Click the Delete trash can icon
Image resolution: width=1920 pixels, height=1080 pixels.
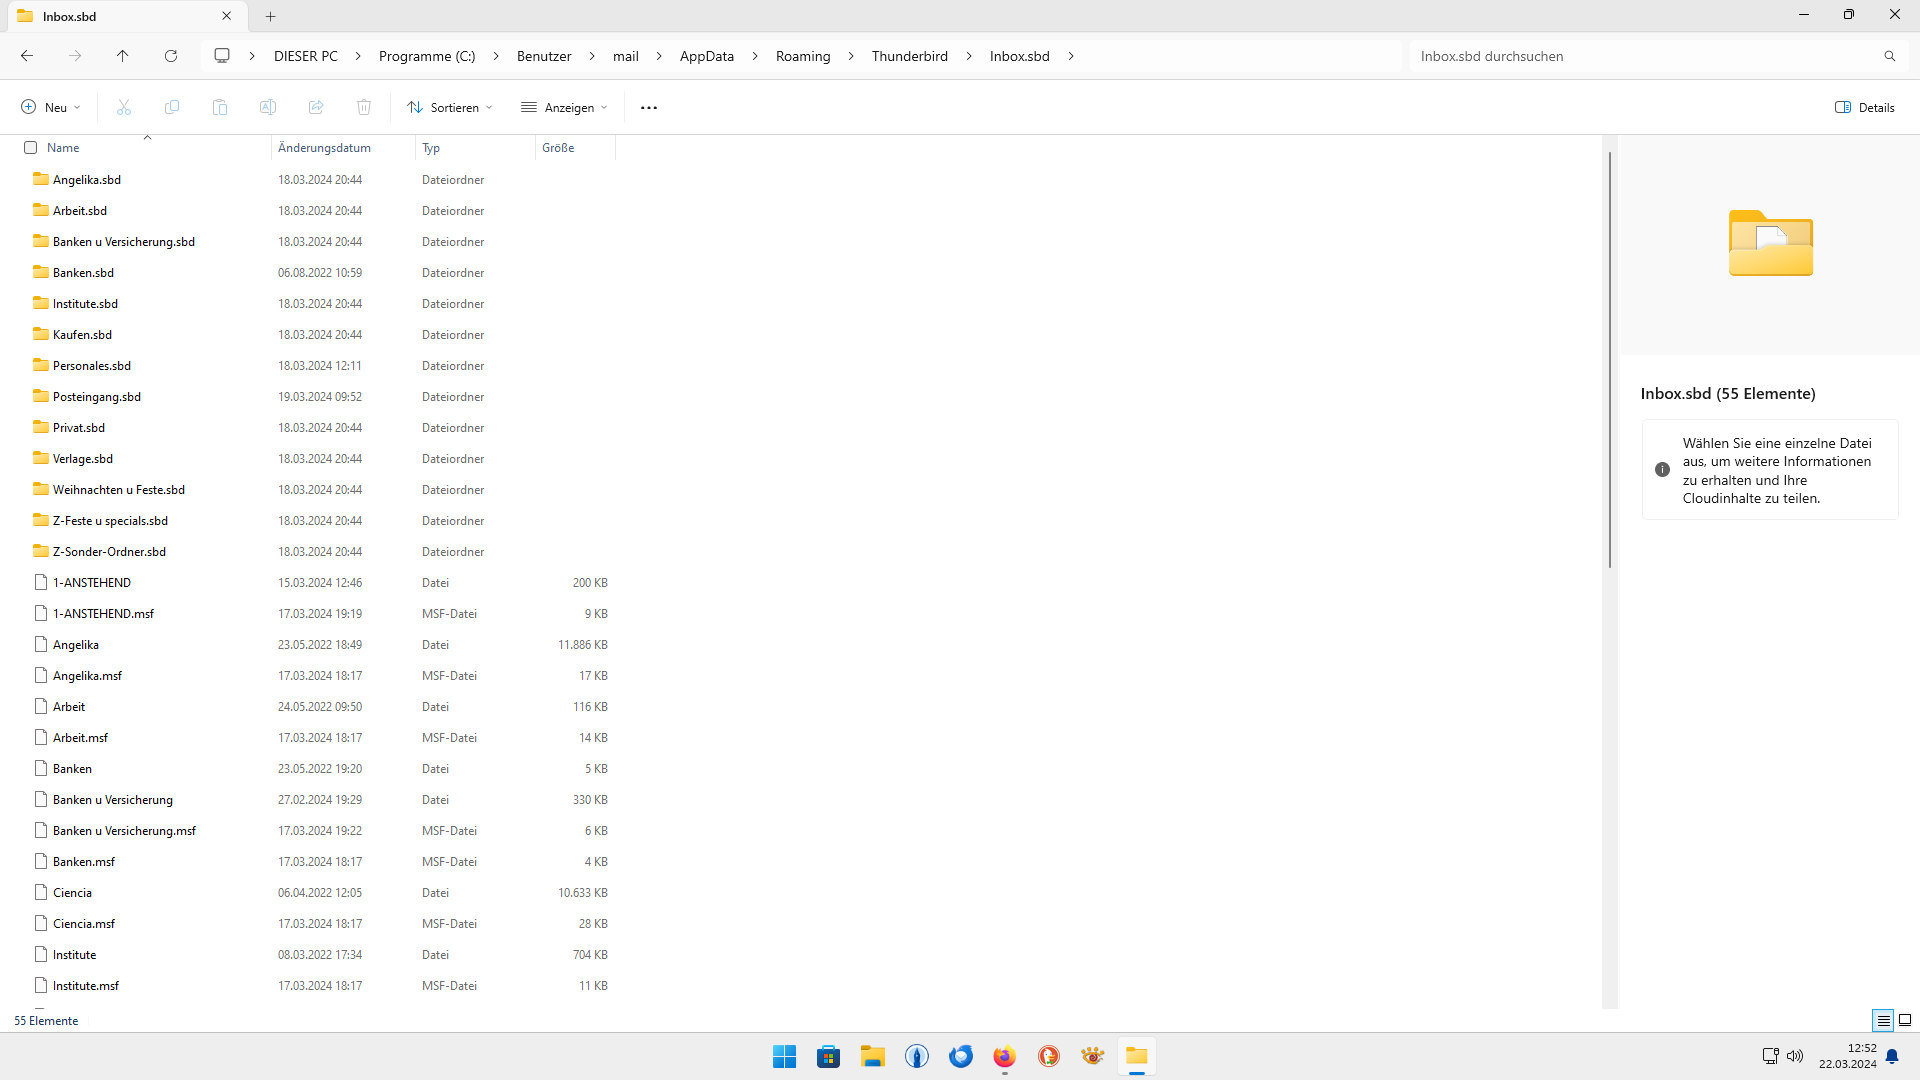tap(364, 107)
